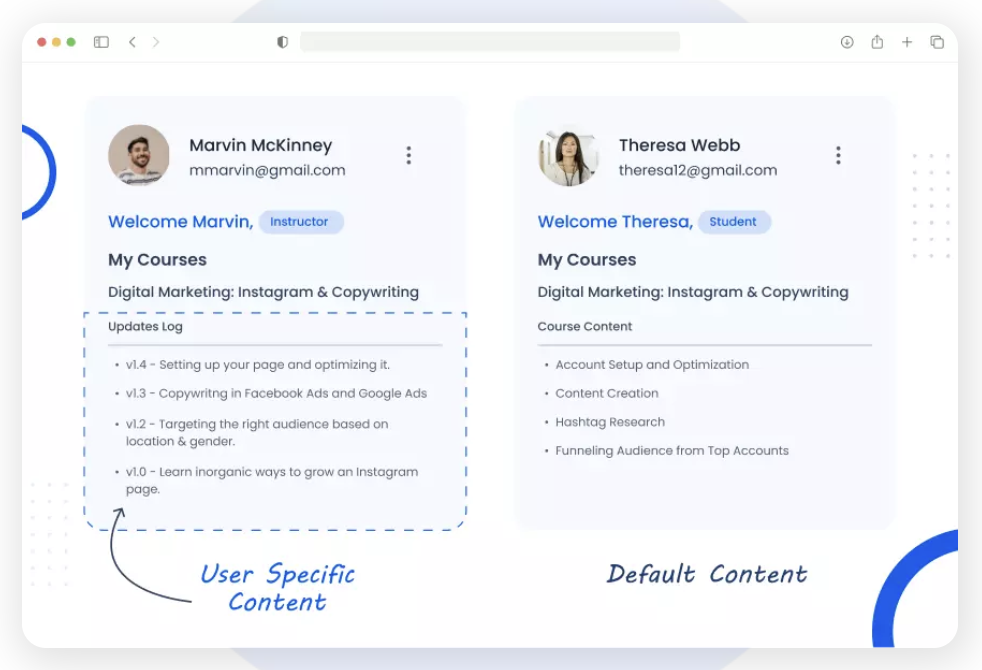Open Marvin McKinney's three-dot options menu

click(x=408, y=155)
